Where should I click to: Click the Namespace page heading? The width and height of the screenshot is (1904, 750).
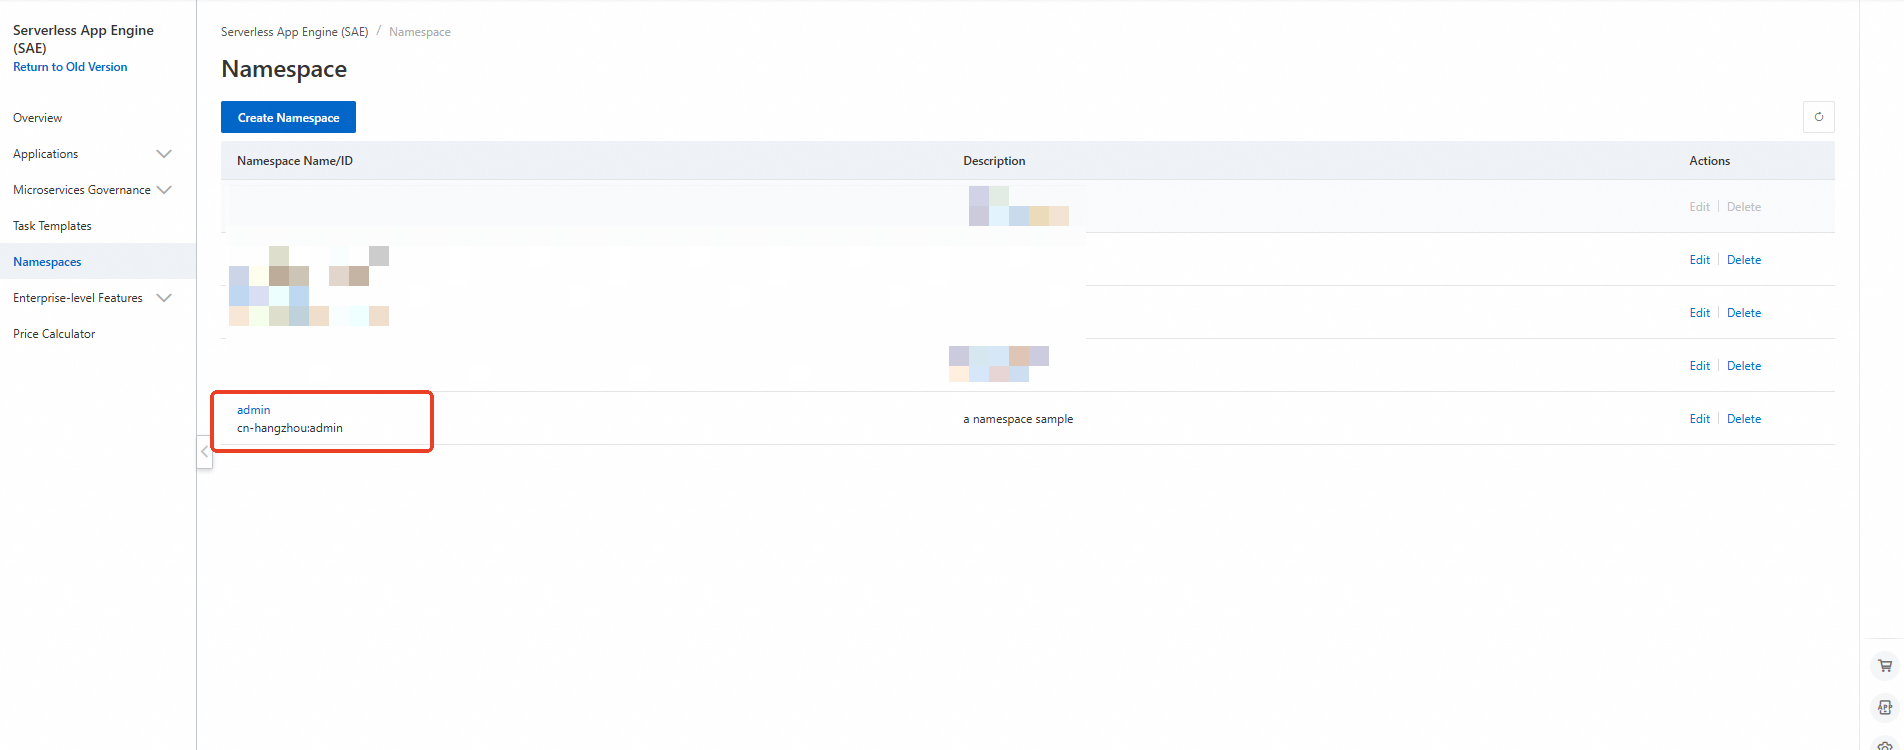(x=284, y=69)
